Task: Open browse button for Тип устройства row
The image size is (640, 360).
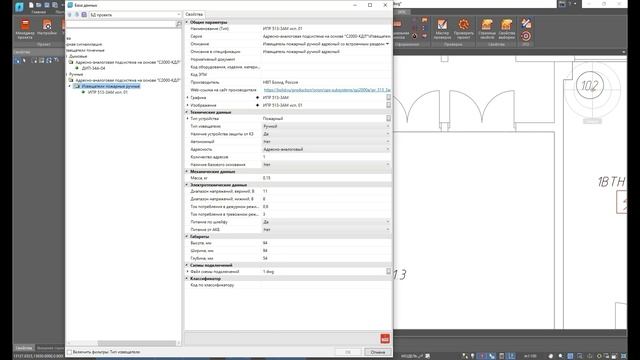Action: (388, 118)
